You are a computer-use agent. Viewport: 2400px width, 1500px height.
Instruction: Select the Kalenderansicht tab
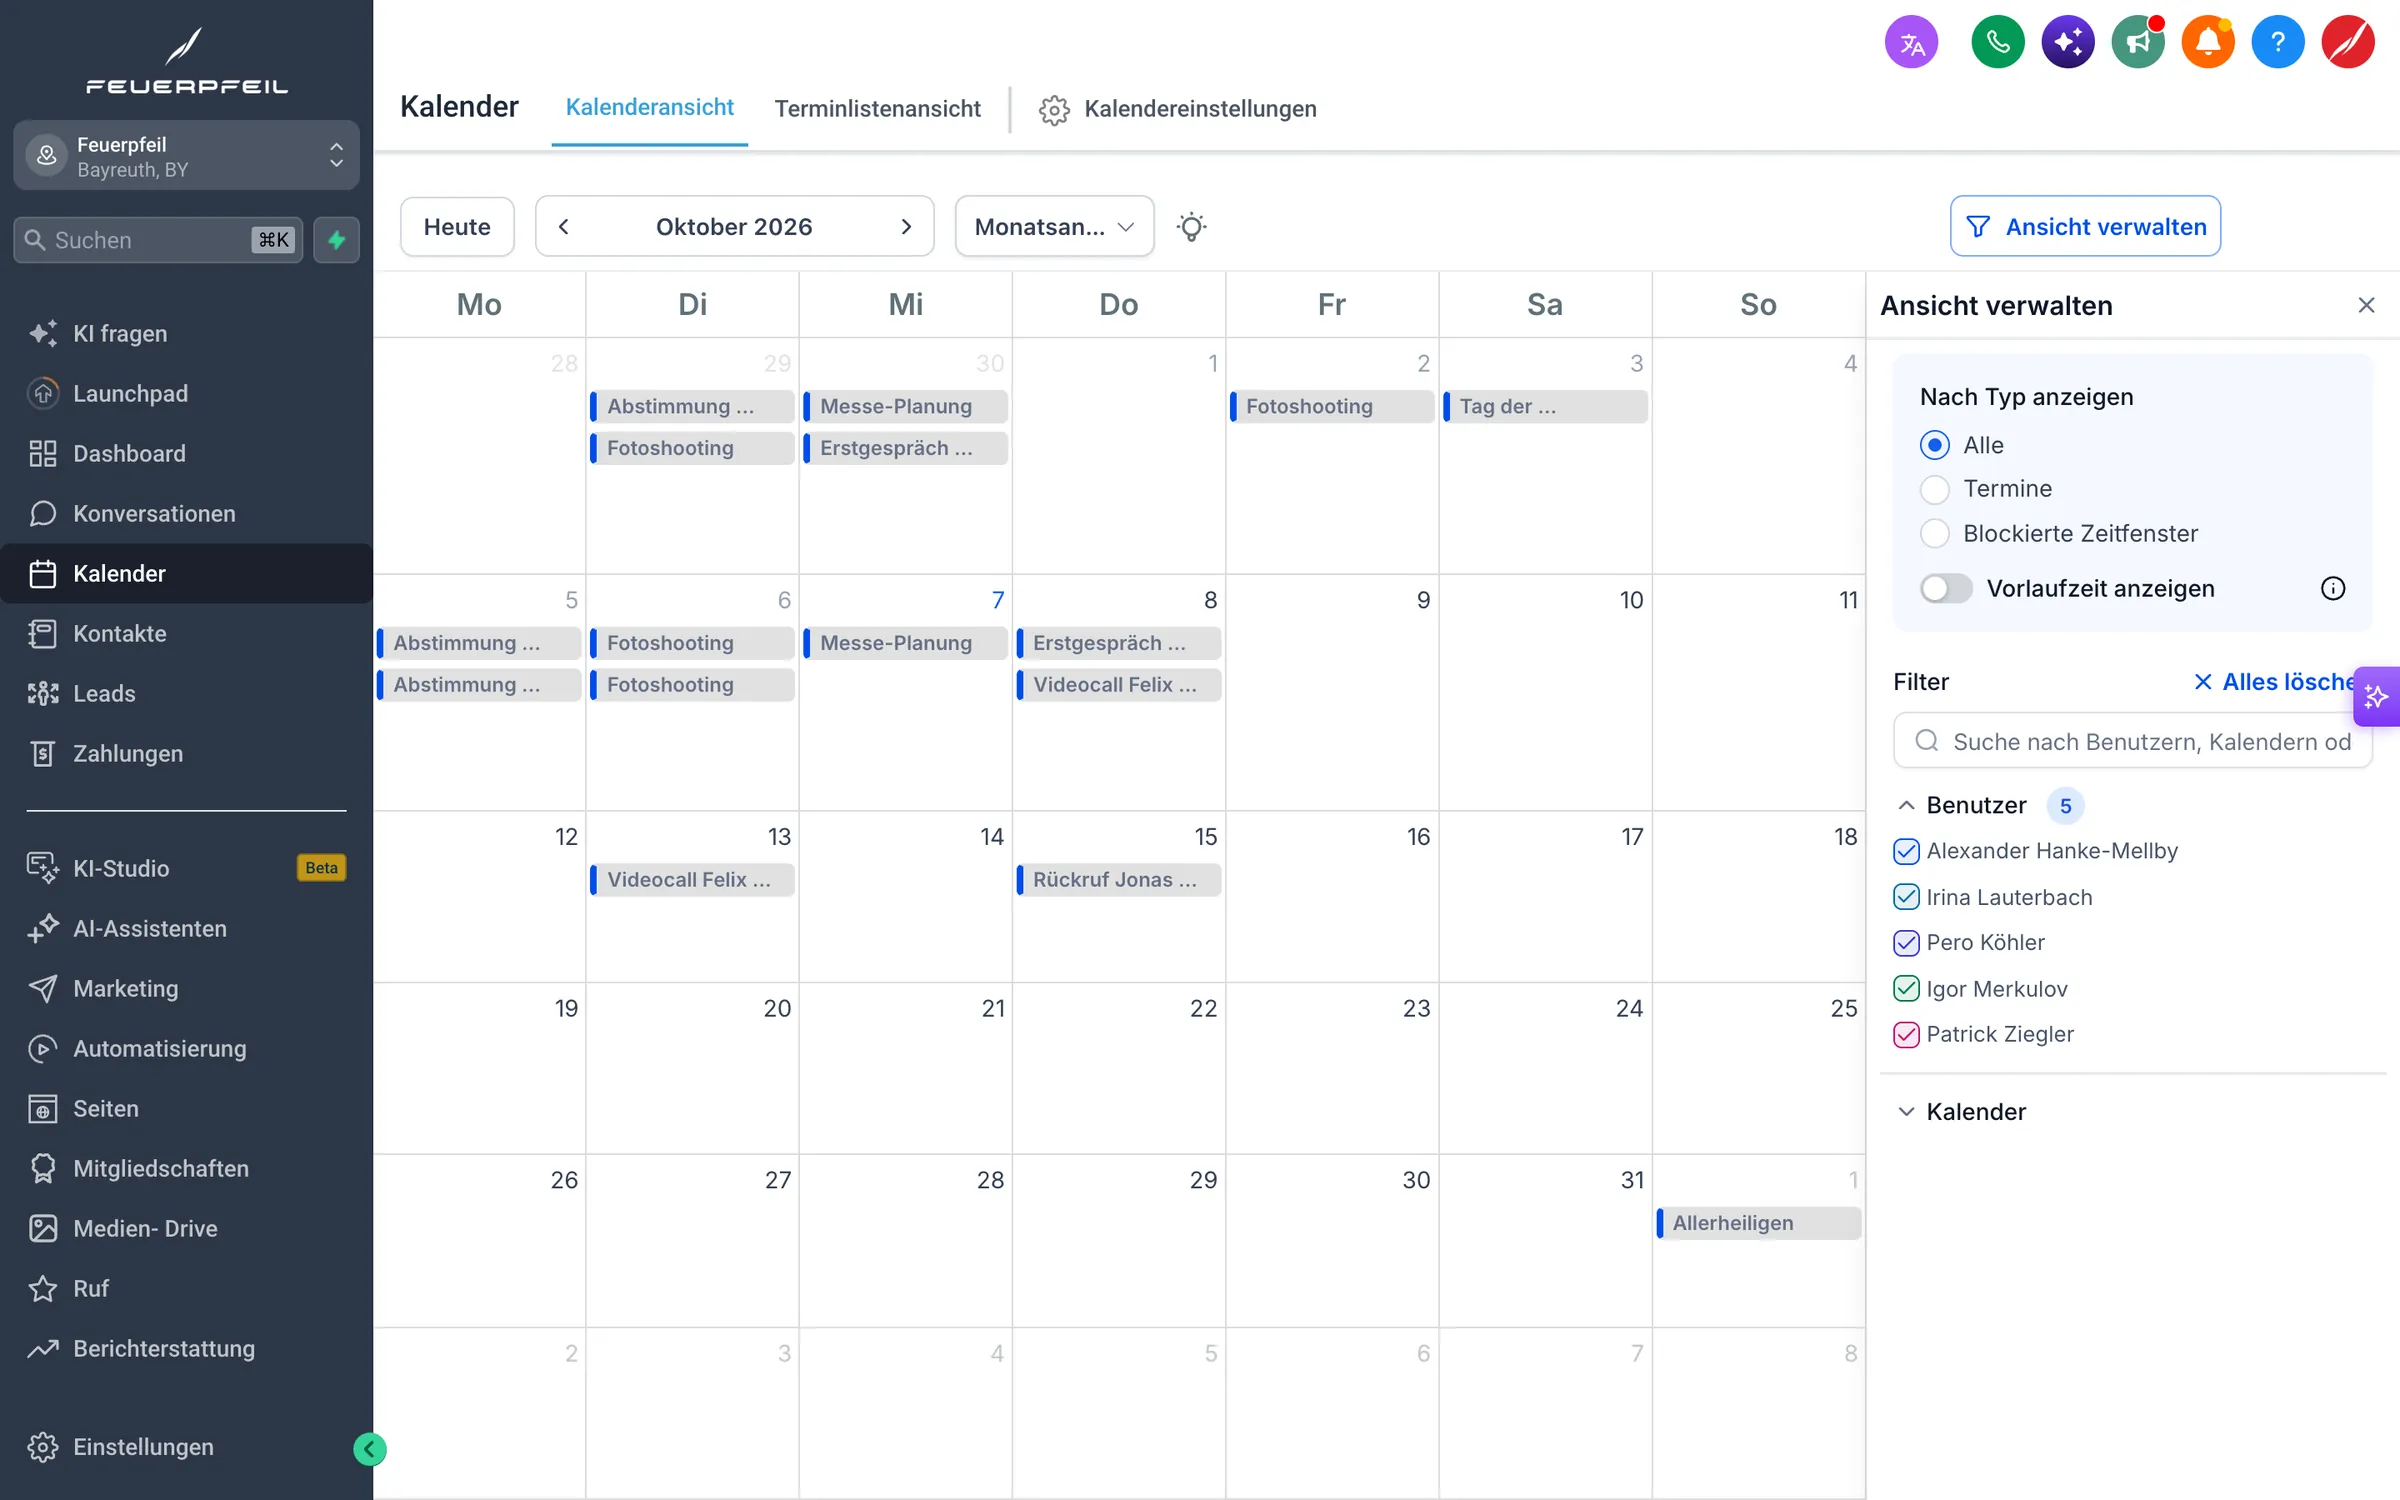(649, 107)
